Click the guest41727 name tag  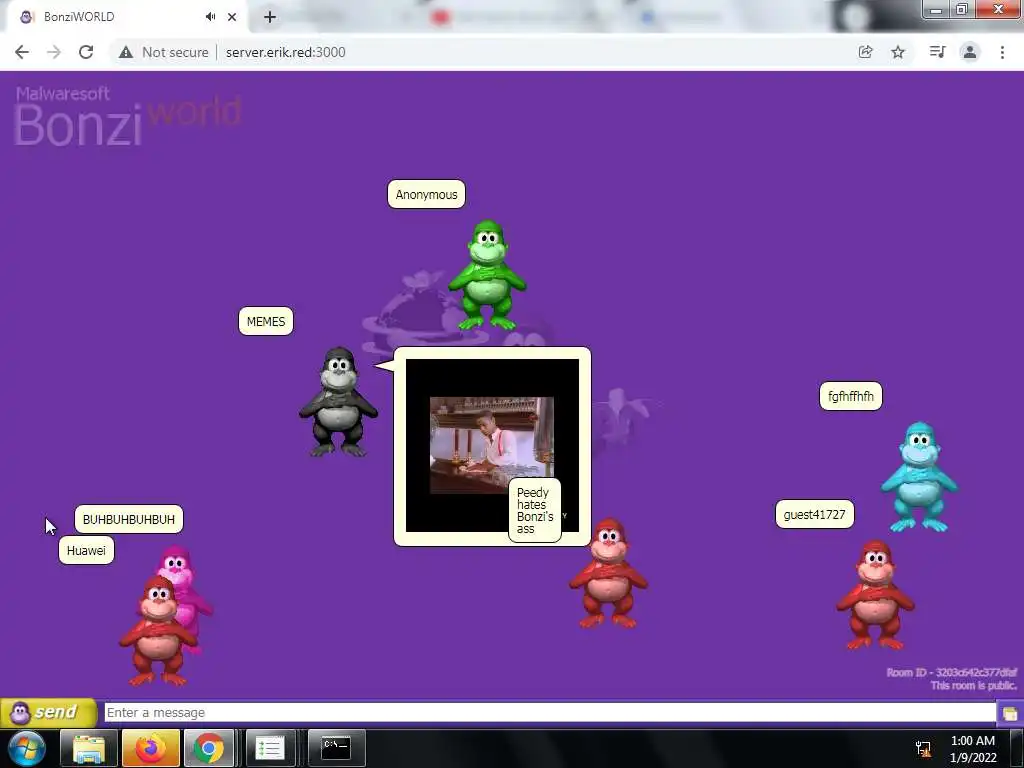814,514
